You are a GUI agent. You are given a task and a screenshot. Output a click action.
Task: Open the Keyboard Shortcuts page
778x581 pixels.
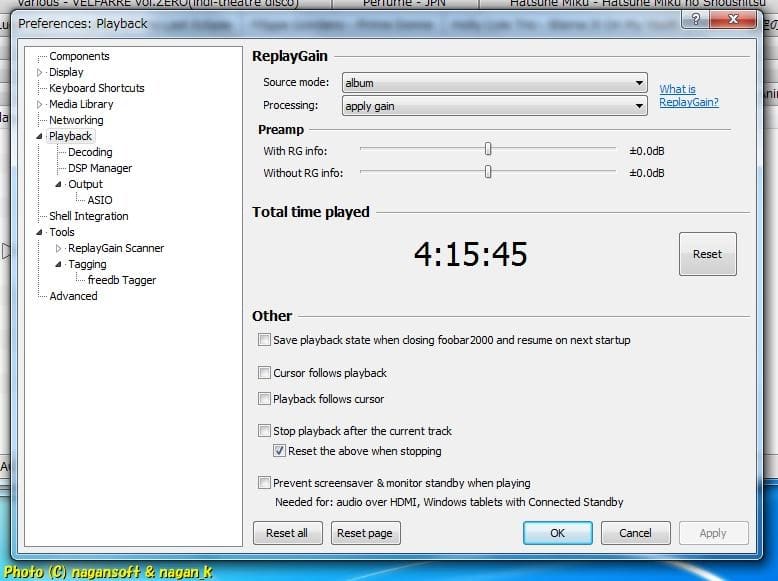[x=96, y=89]
